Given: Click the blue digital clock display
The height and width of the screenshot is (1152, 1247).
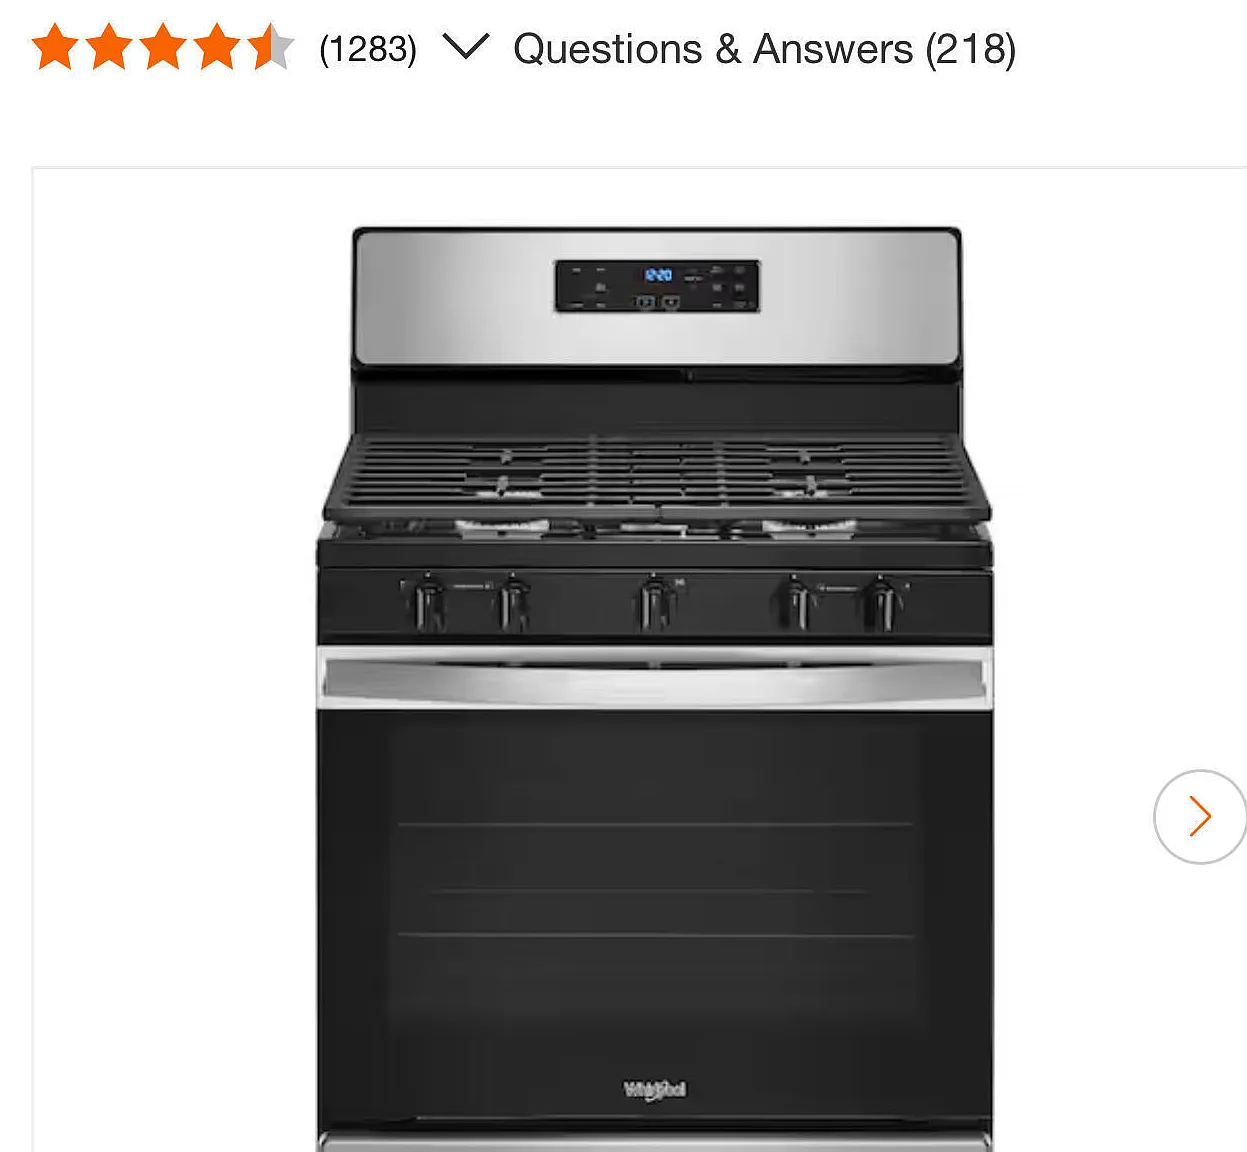Looking at the screenshot, I should (x=658, y=274).
